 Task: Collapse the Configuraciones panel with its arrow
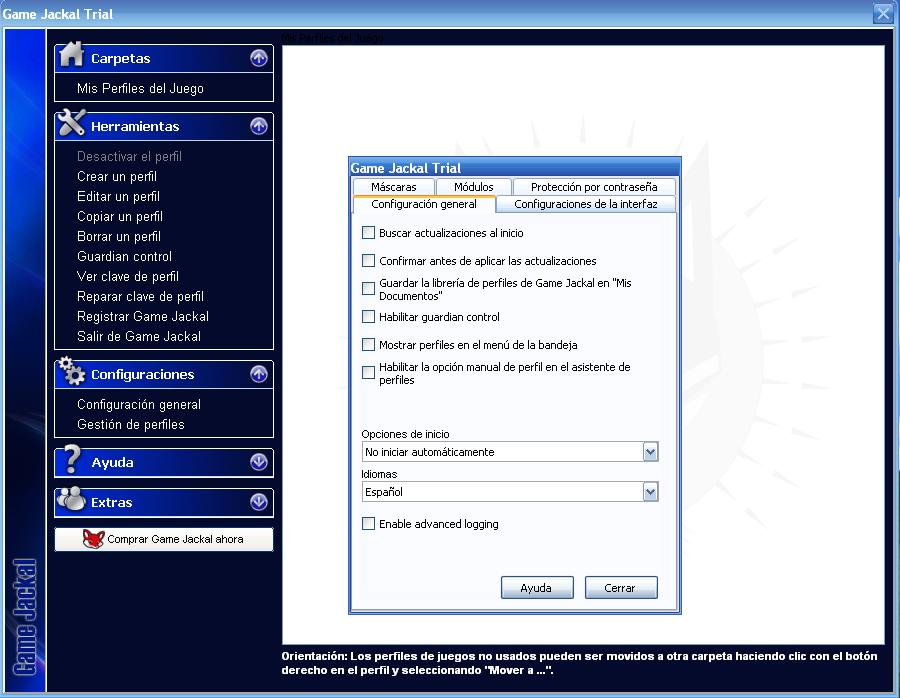[259, 374]
